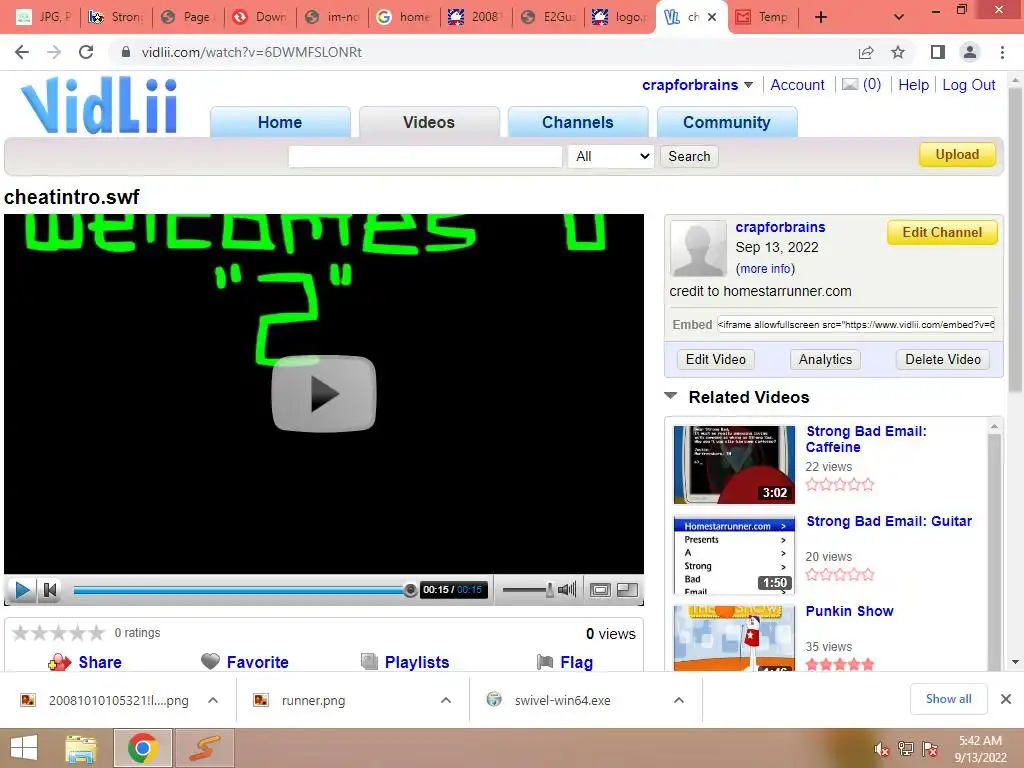Screen dimensions: 1024x768
Task: Open Chrome profile icon
Action: (x=970, y=52)
